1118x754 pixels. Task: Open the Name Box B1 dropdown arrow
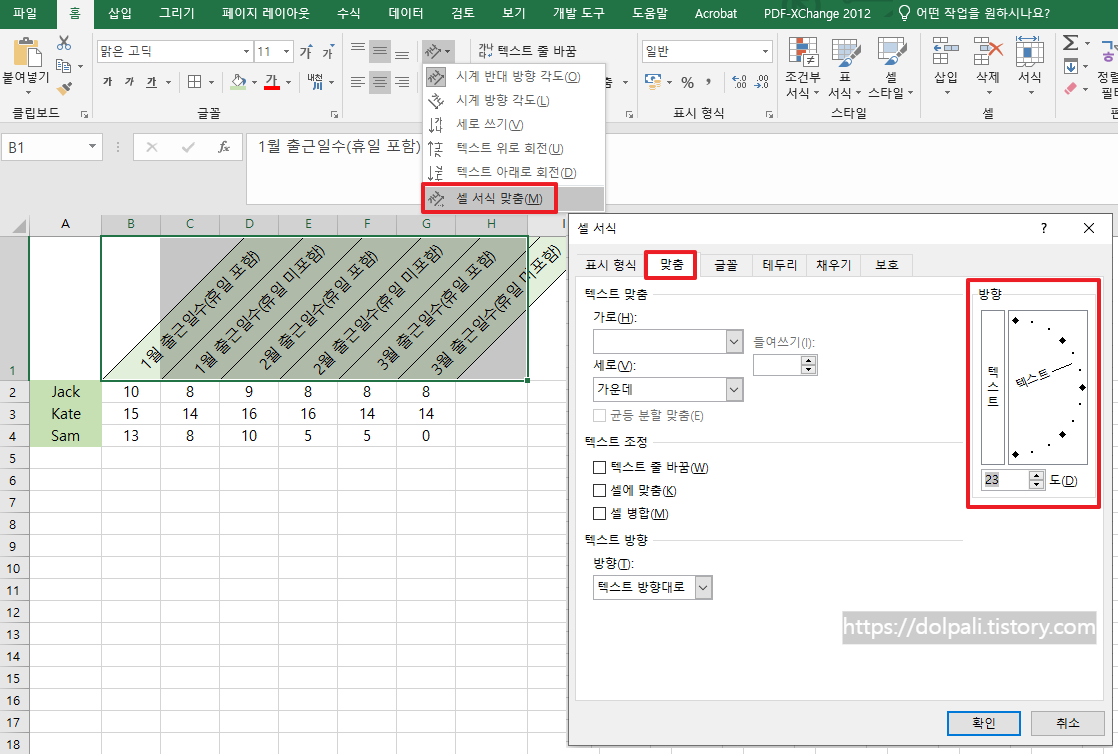click(92, 147)
